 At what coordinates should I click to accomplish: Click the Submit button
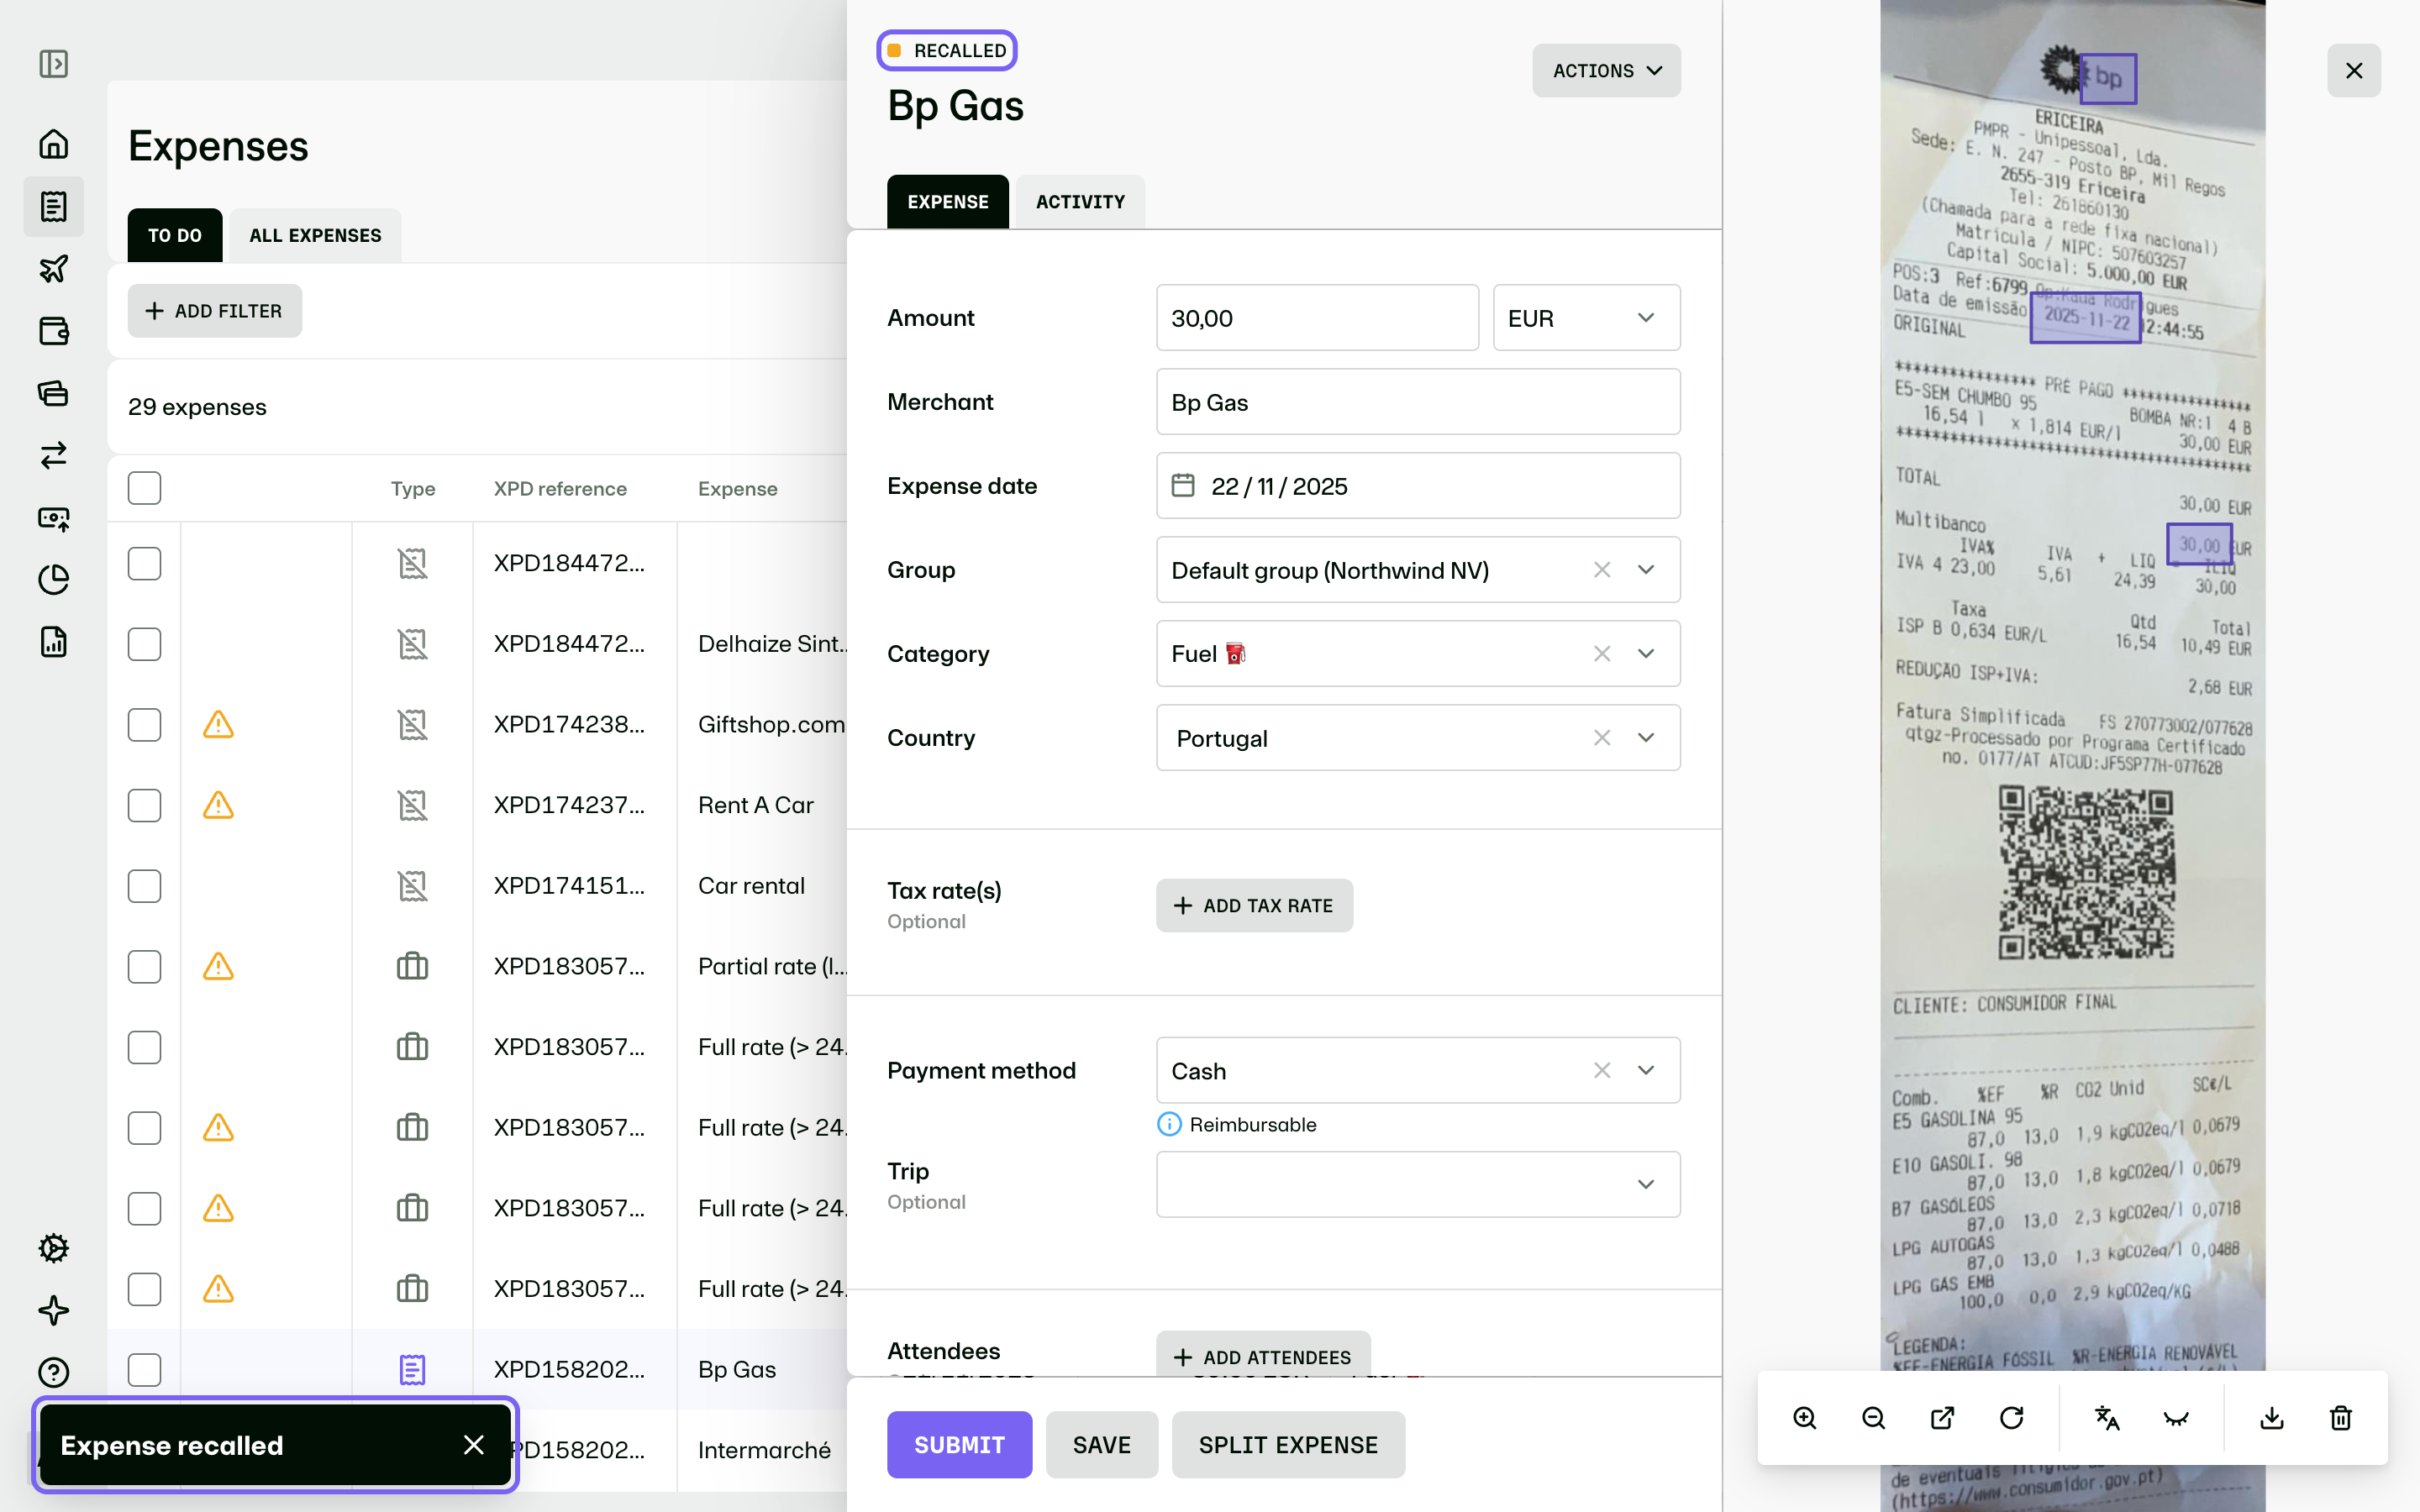[x=959, y=1445]
